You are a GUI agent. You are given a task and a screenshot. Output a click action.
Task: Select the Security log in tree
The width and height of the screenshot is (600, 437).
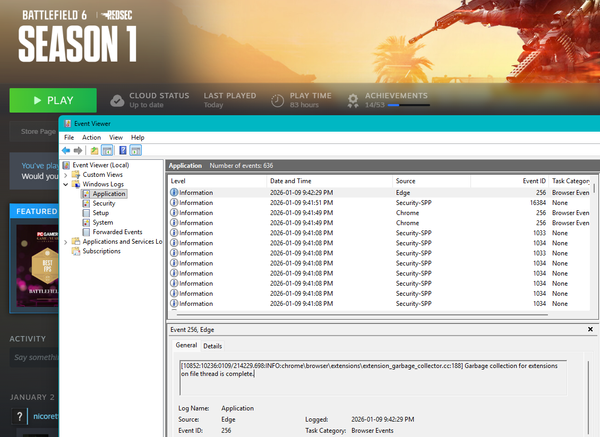[104, 203]
